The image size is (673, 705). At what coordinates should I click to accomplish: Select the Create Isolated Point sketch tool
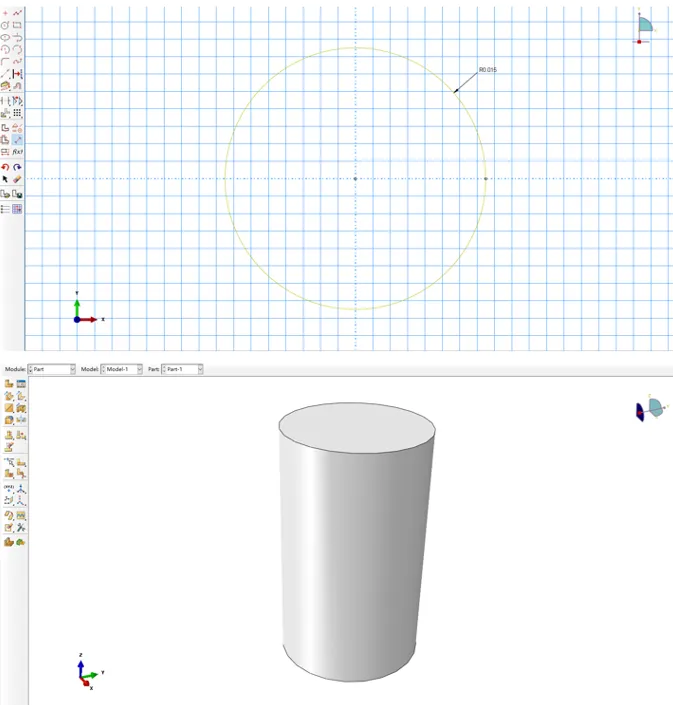click(5, 13)
